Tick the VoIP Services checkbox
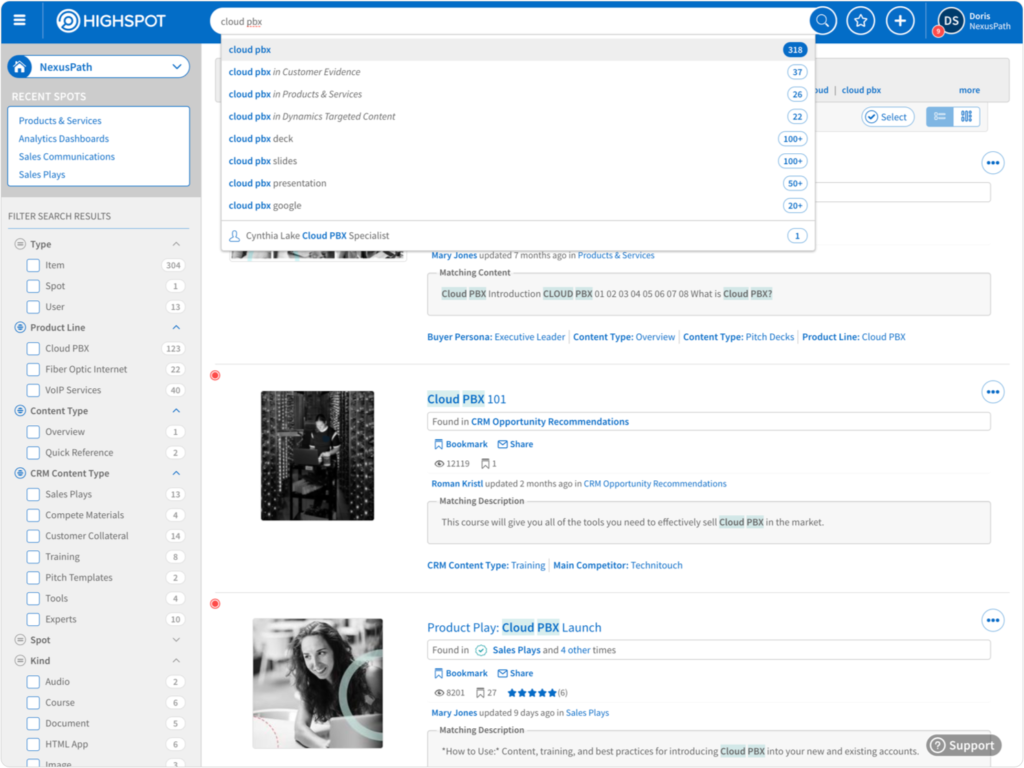This screenshot has width=1024, height=768. pos(33,391)
